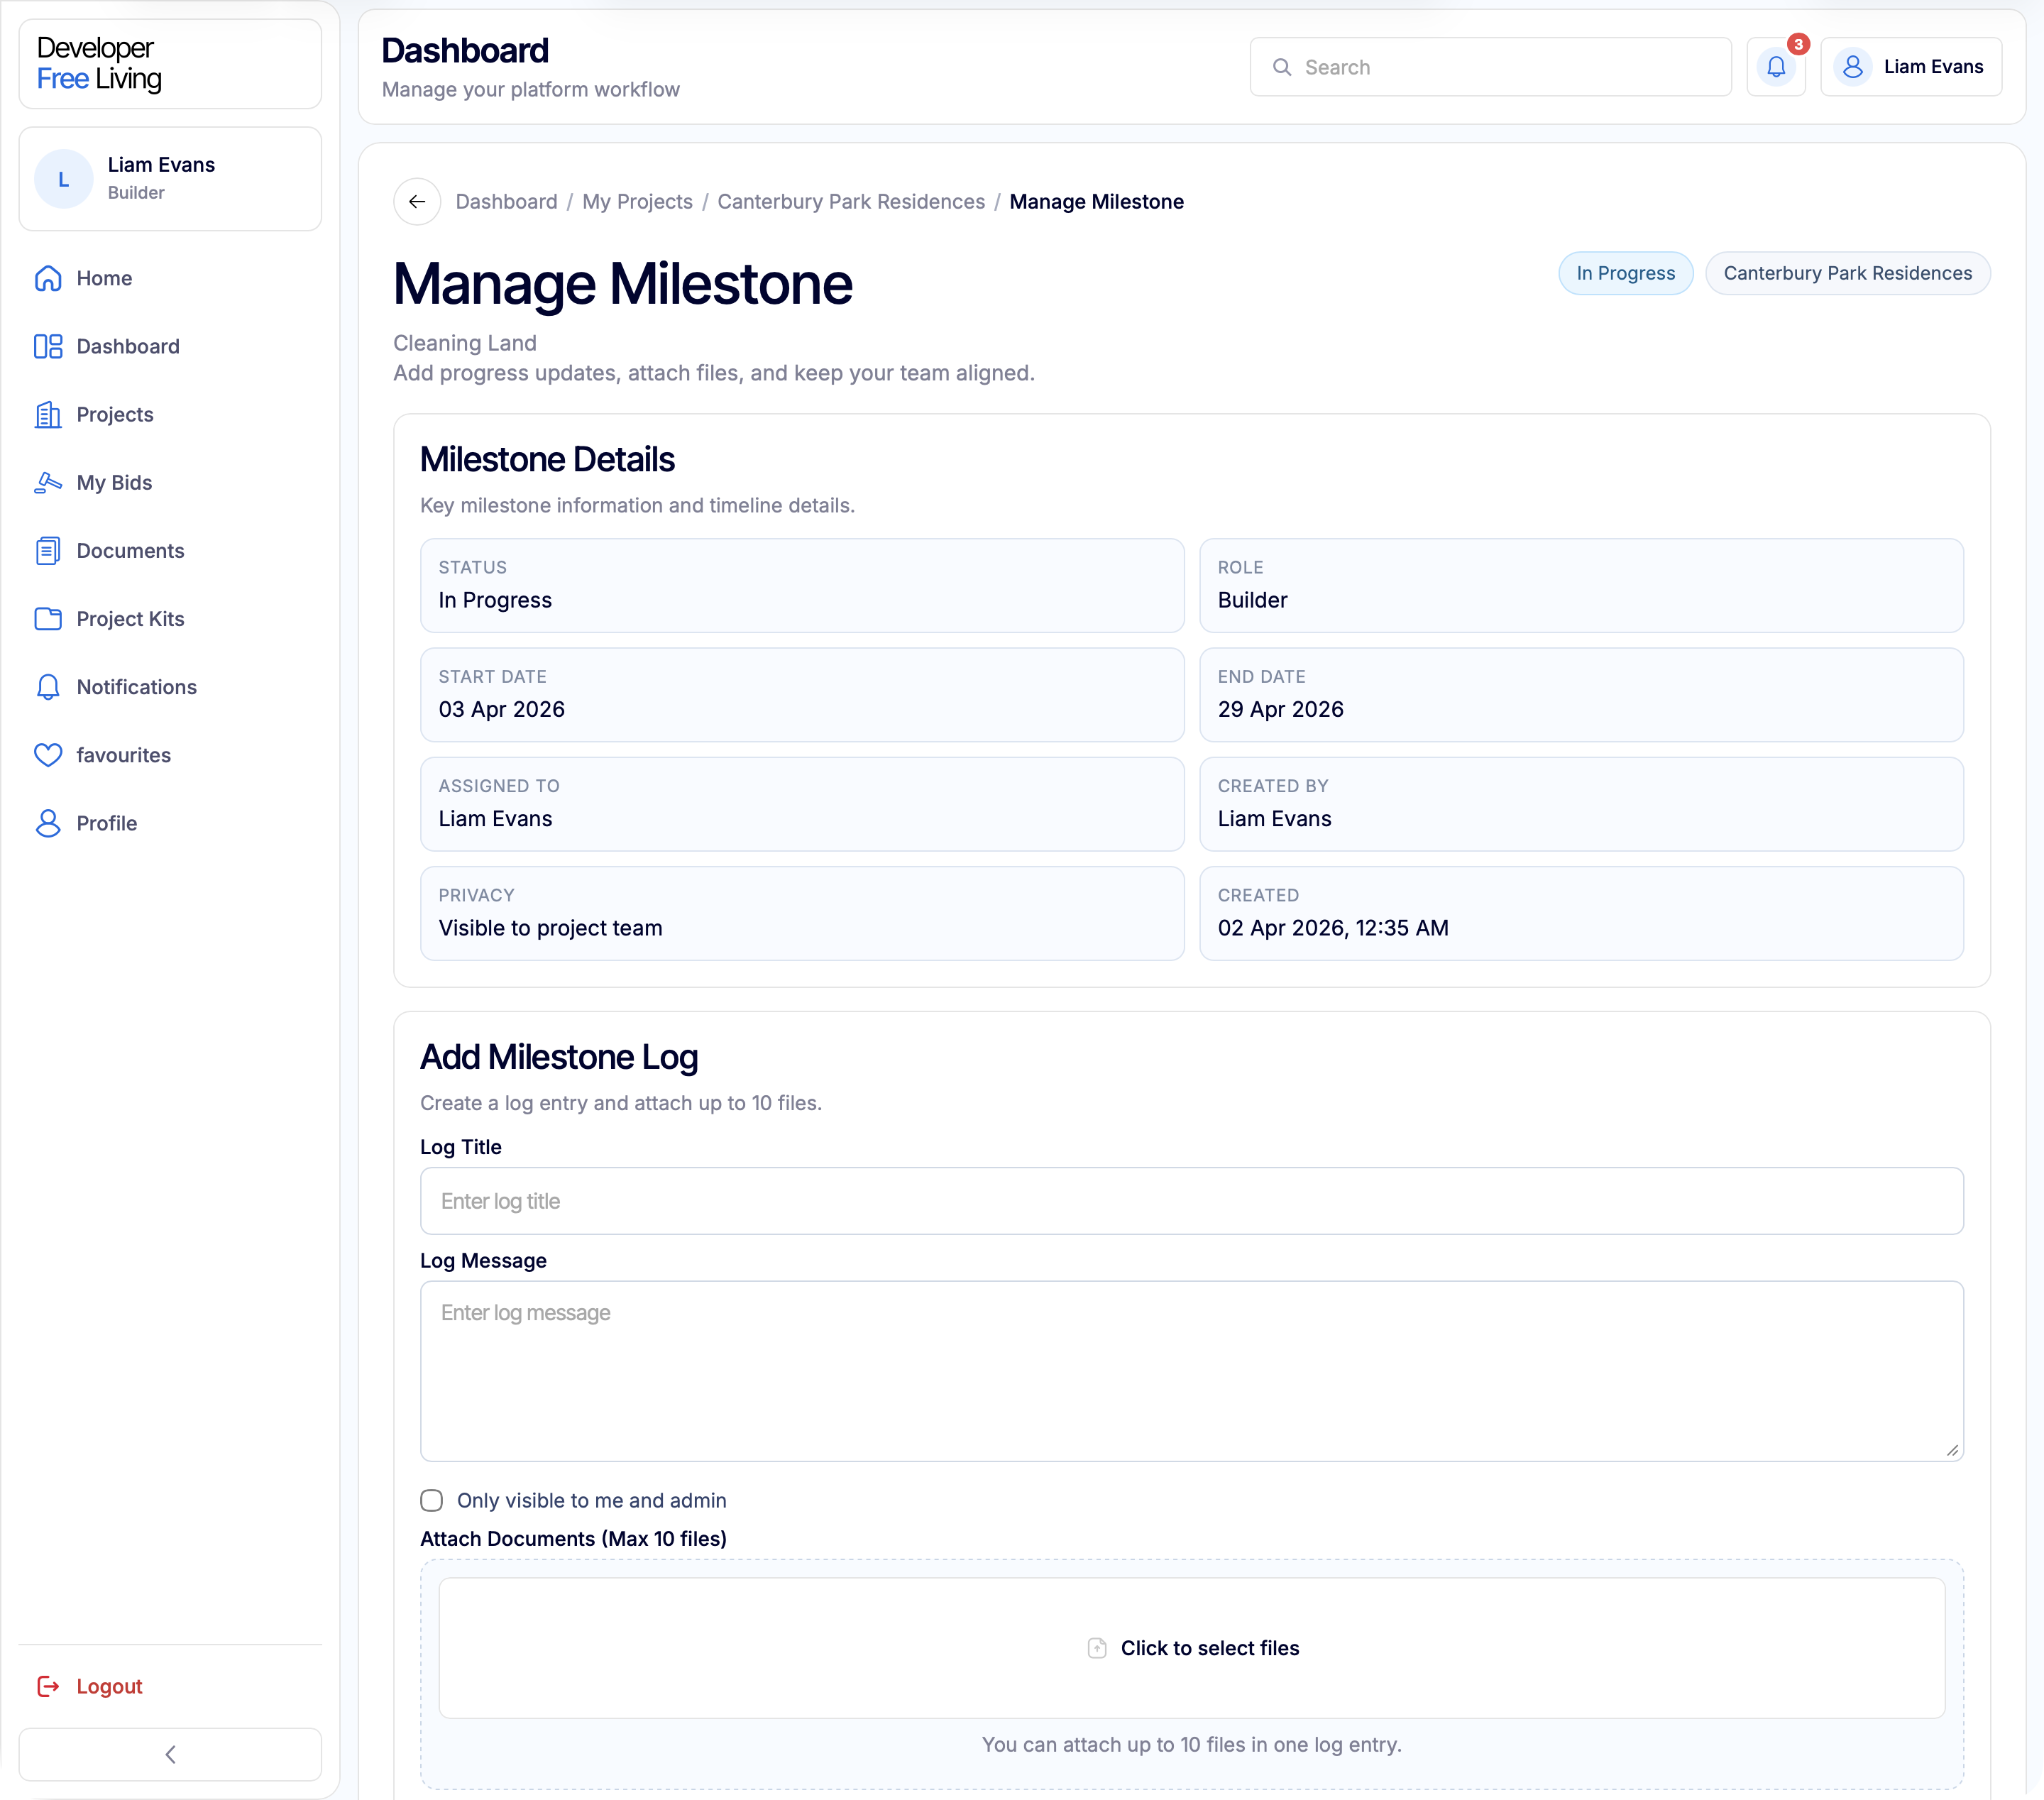The width and height of the screenshot is (2044, 1800).
Task: Follow the Dashboard breadcrumb link
Action: [506, 202]
